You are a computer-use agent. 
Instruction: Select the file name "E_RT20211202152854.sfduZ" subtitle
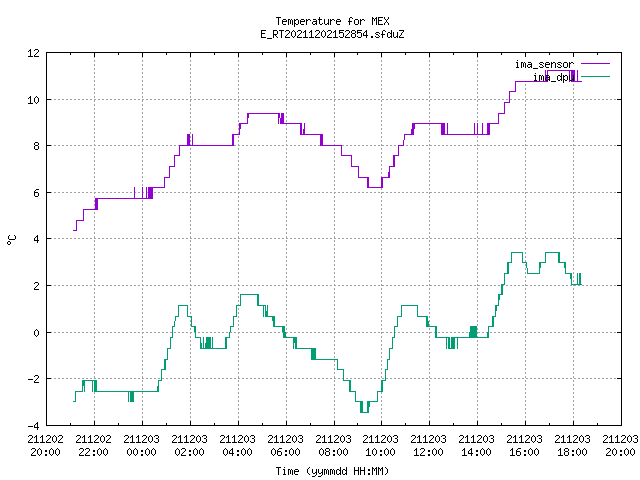[332, 34]
